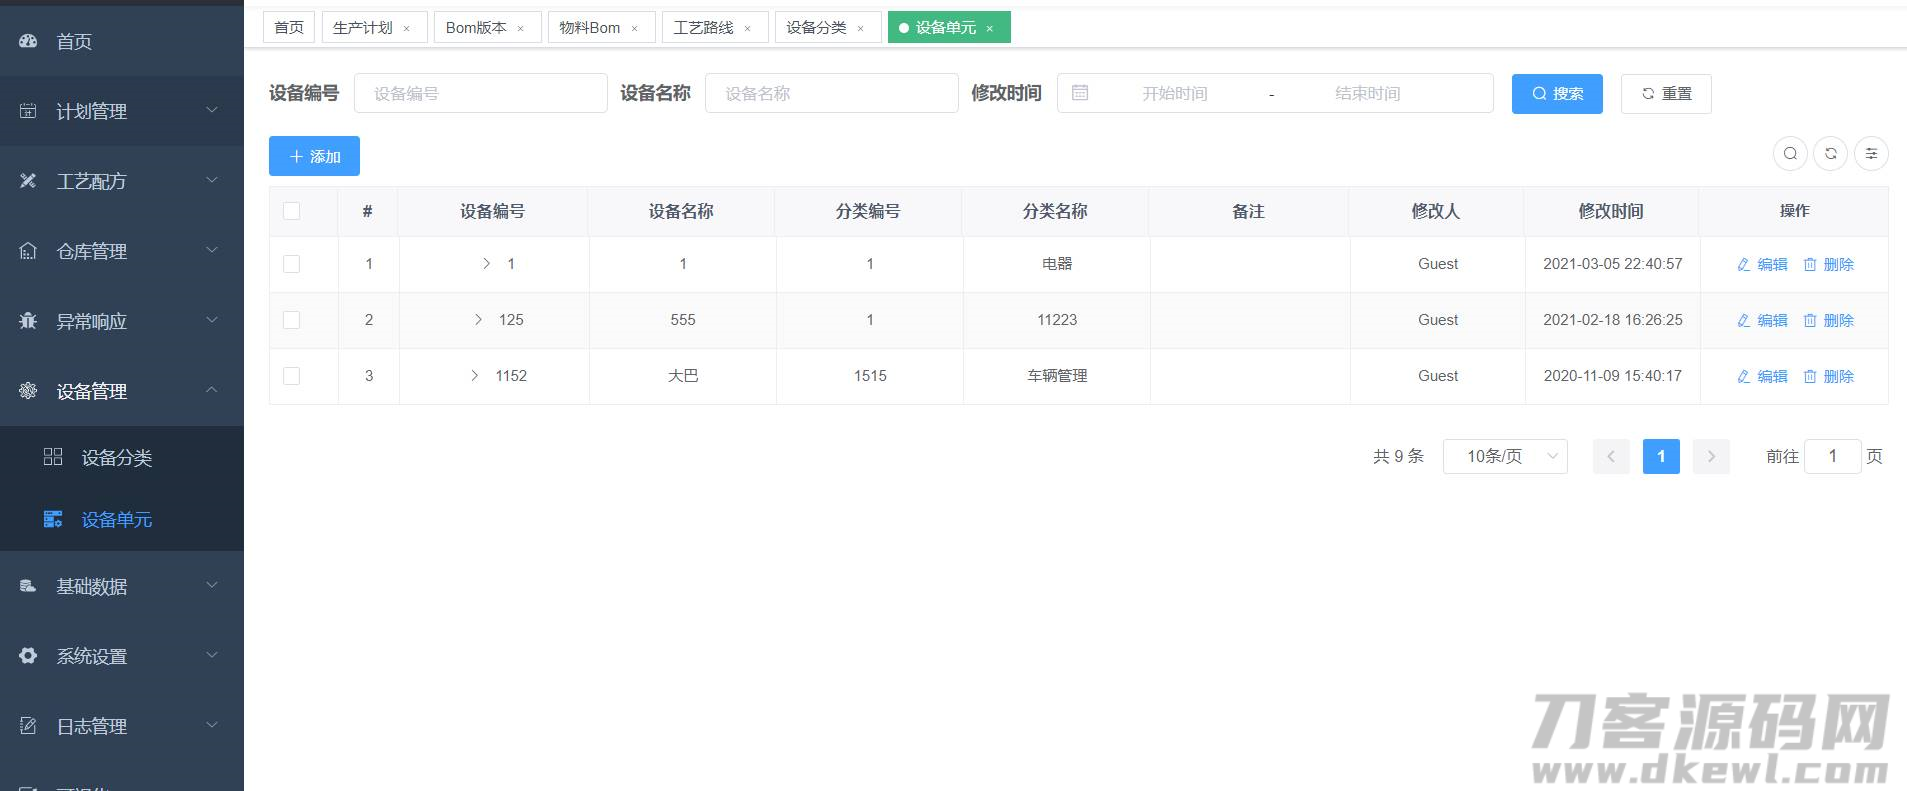The image size is (1907, 791).
Task: Edit the 大巴 device row
Action: pyautogui.click(x=1762, y=376)
